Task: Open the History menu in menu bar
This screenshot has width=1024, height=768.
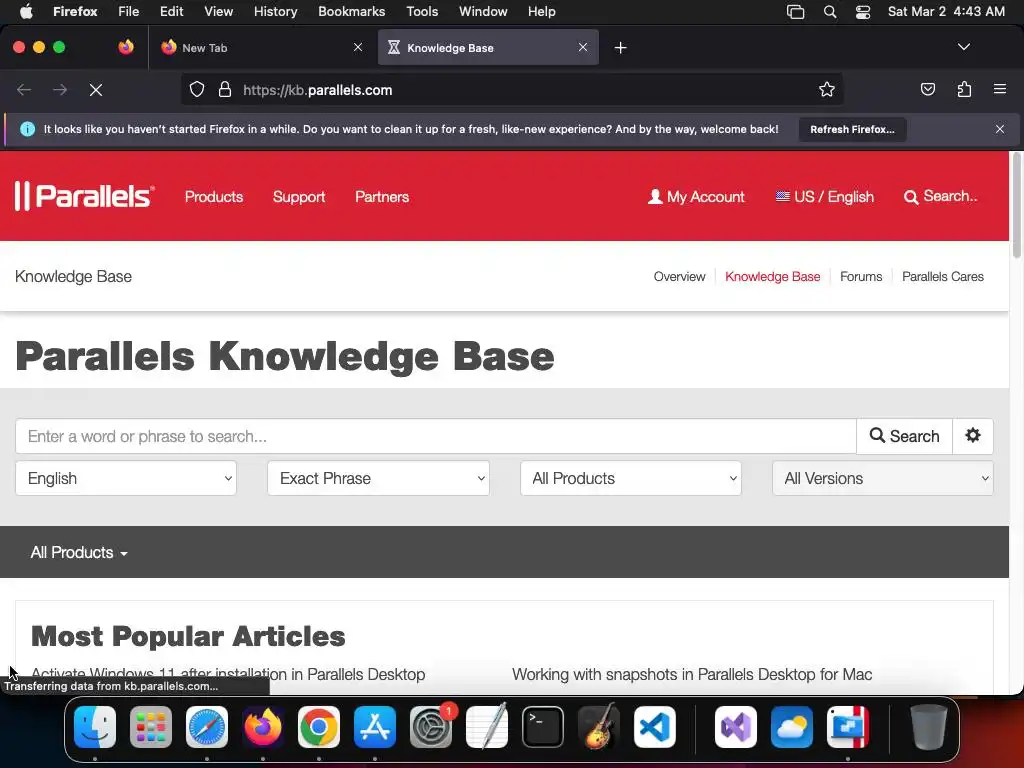Action: 275,12
